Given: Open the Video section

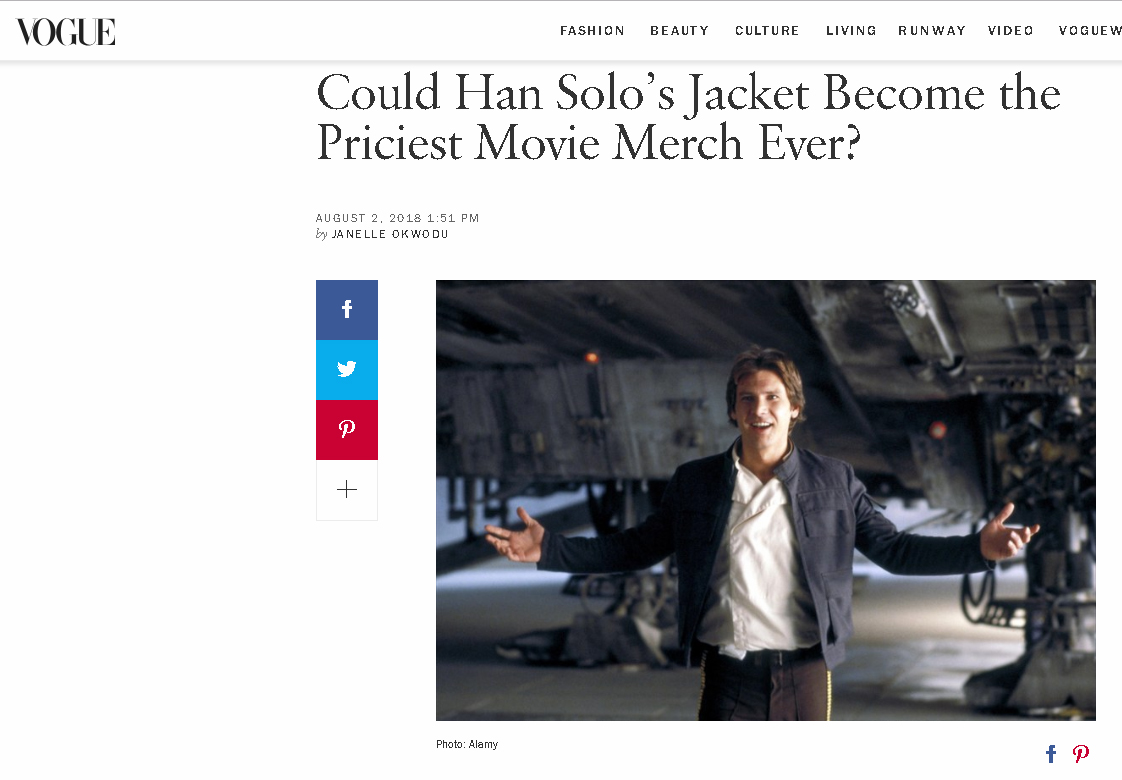Looking at the screenshot, I should click(1011, 31).
